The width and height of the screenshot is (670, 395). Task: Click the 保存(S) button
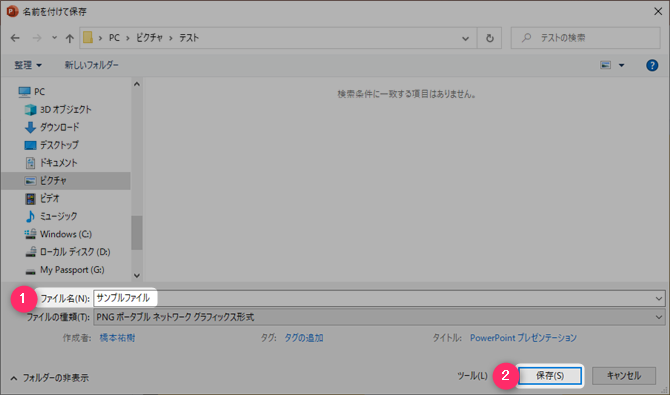(x=550, y=376)
